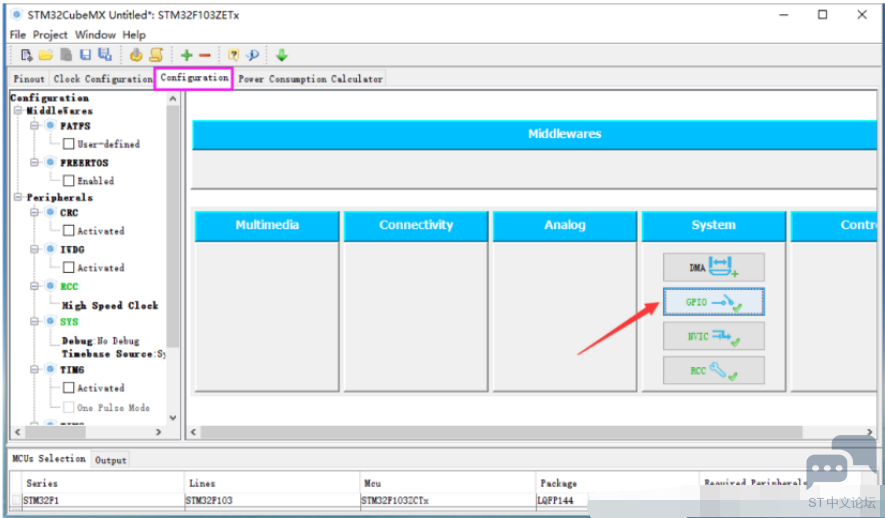
Task: Click the Analog category header
Action: point(565,225)
